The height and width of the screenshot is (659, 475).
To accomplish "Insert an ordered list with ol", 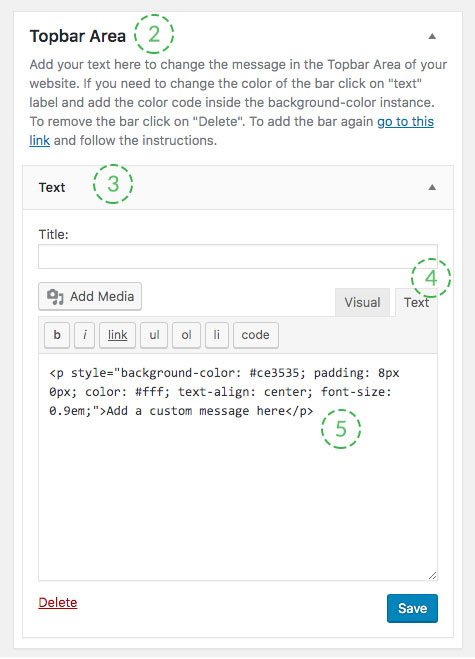I will click(186, 335).
